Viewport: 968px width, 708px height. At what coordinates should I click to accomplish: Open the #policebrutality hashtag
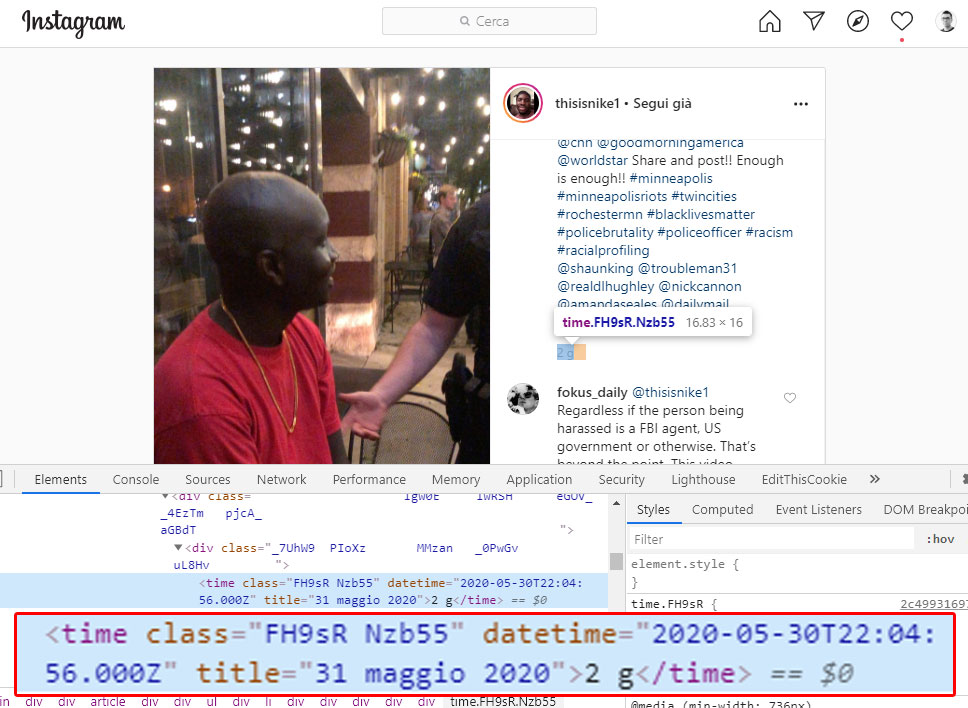pyautogui.click(x=605, y=233)
